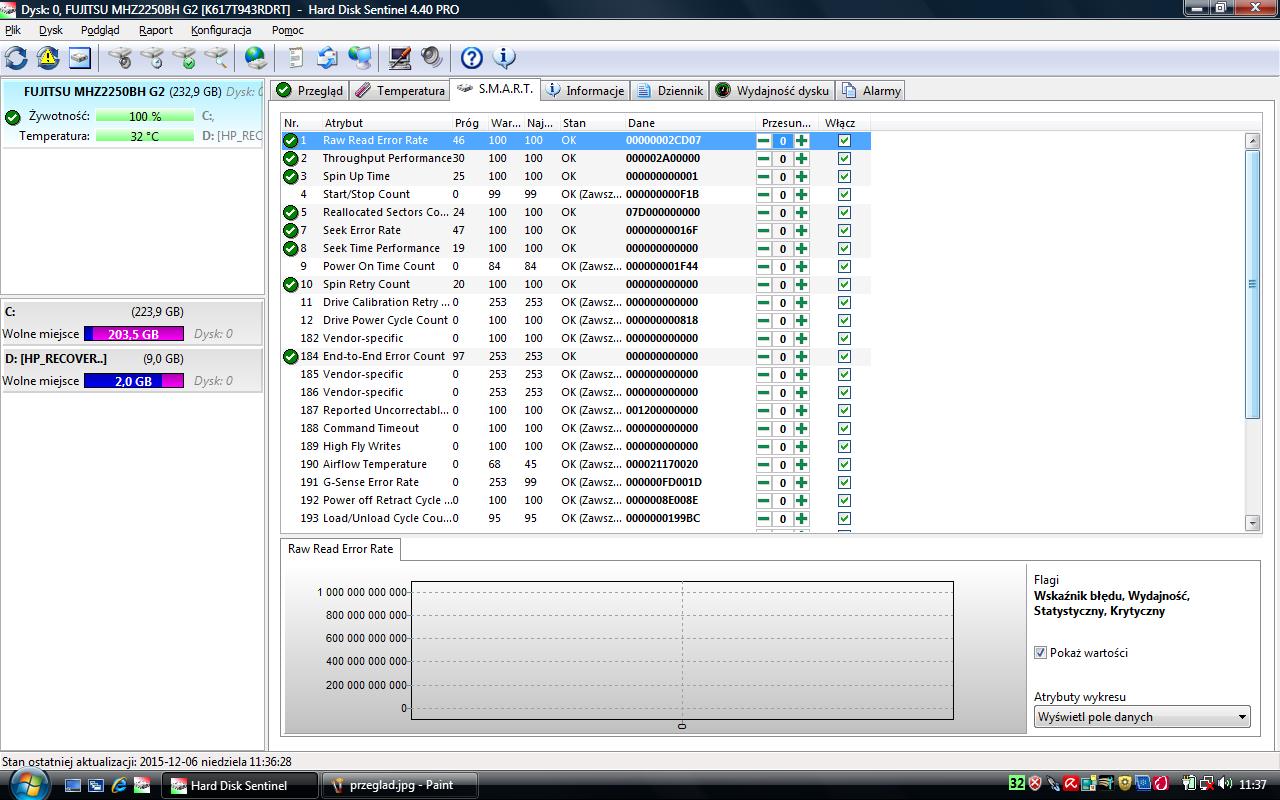Viewport: 1280px width, 800px height.
Task: Switch to the Przegląd tab
Action: pos(309,91)
